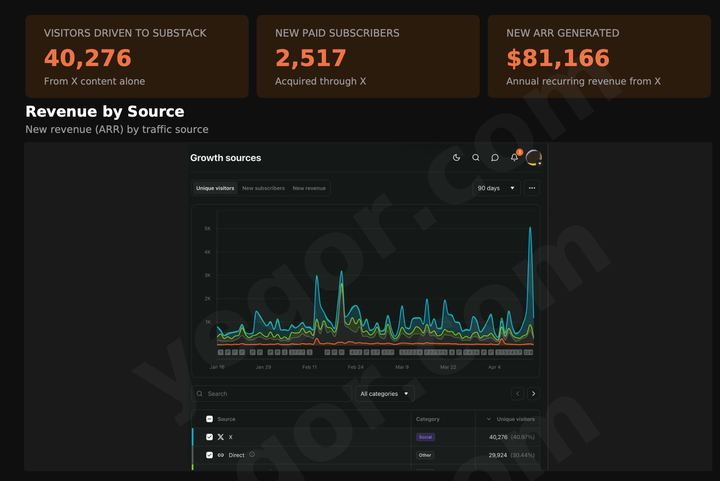
Task: Toggle the select-all checkbox in the Source header
Action: pyautogui.click(x=209, y=419)
